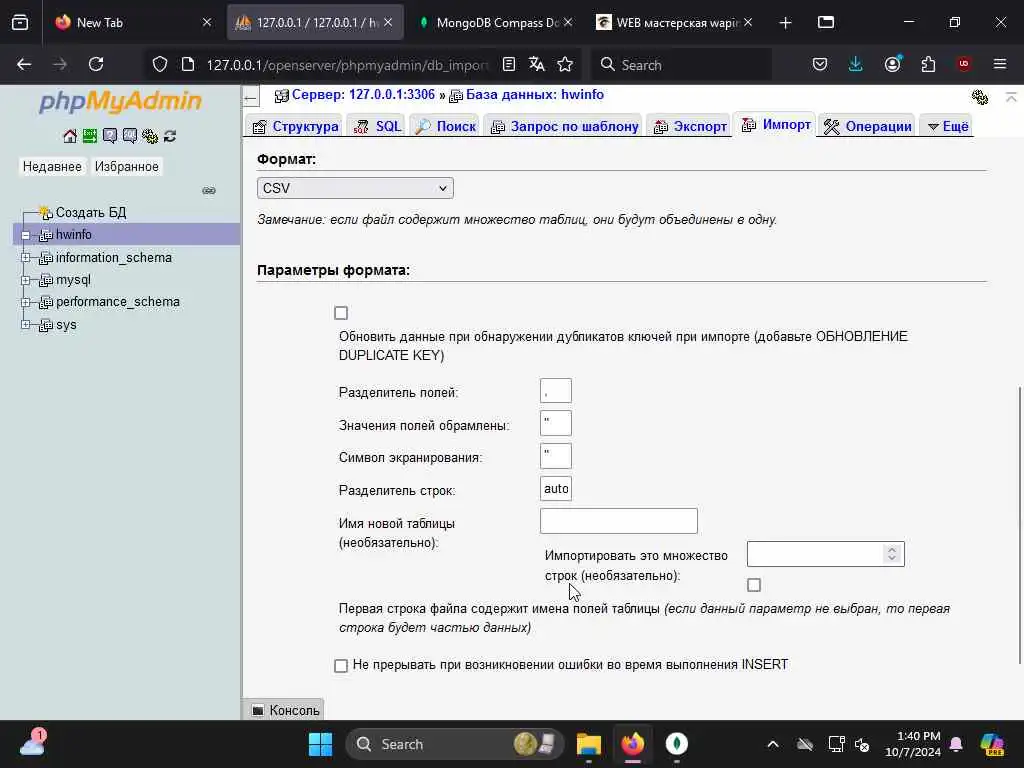Select information_schema database in tree
Viewport: 1024px width, 768px height.
(114, 258)
